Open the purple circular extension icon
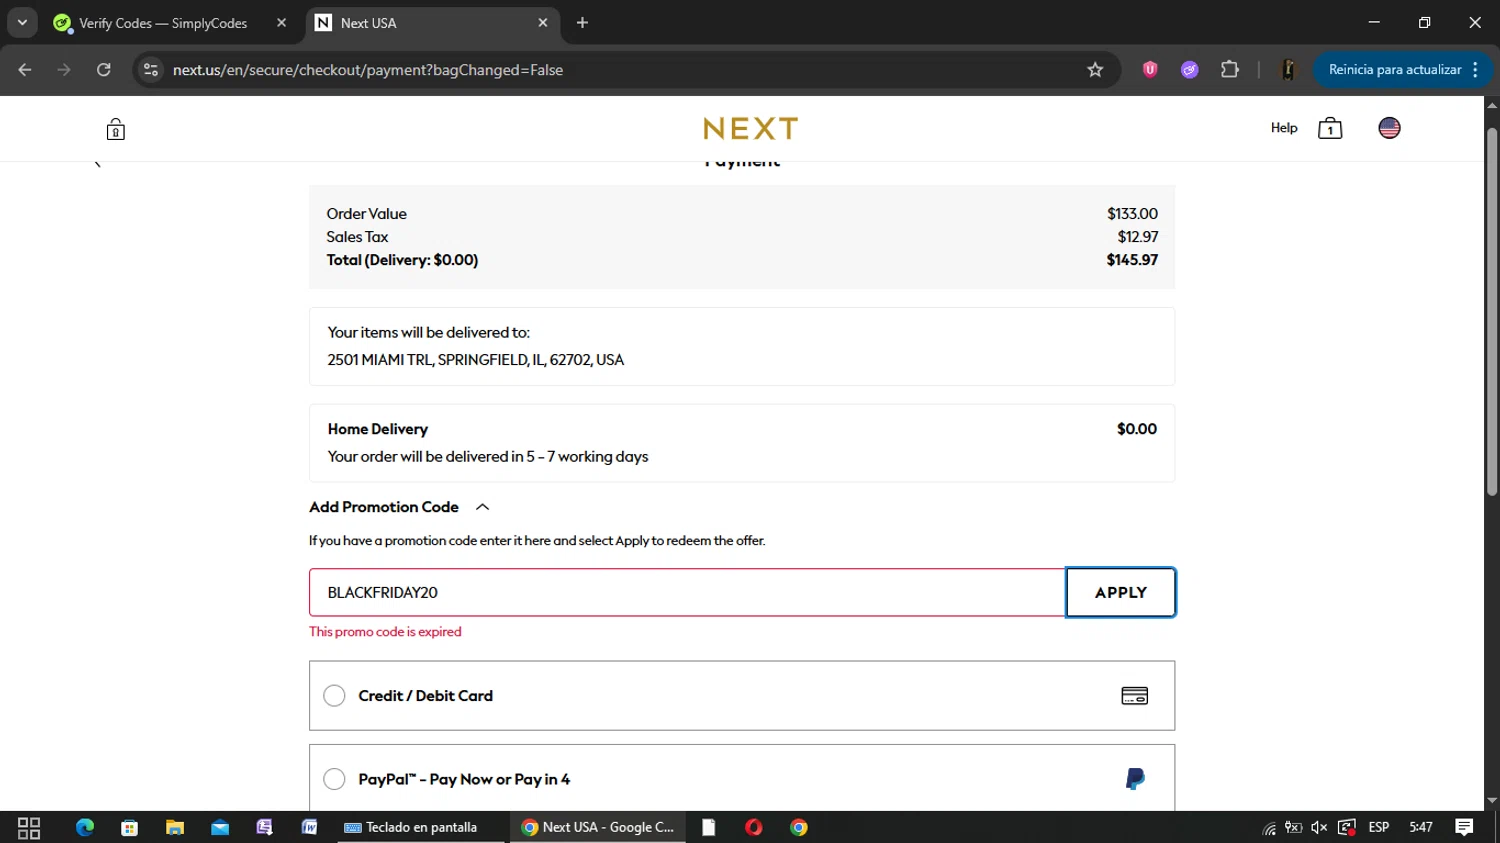Viewport: 1500px width, 843px height. [x=1189, y=70]
